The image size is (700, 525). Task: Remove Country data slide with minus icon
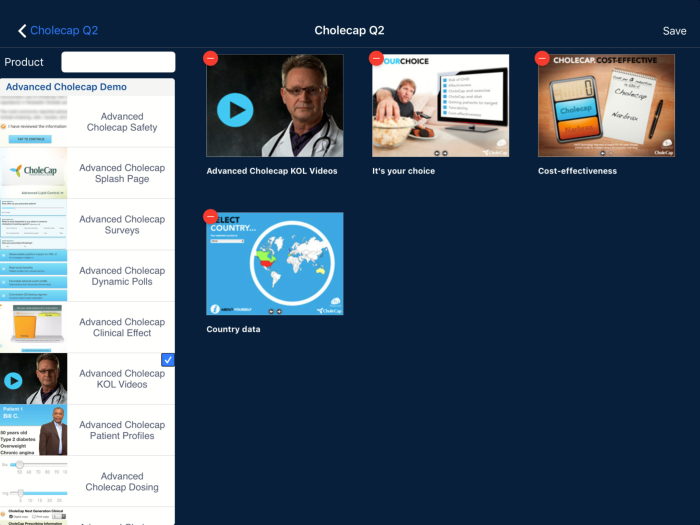[x=211, y=216]
